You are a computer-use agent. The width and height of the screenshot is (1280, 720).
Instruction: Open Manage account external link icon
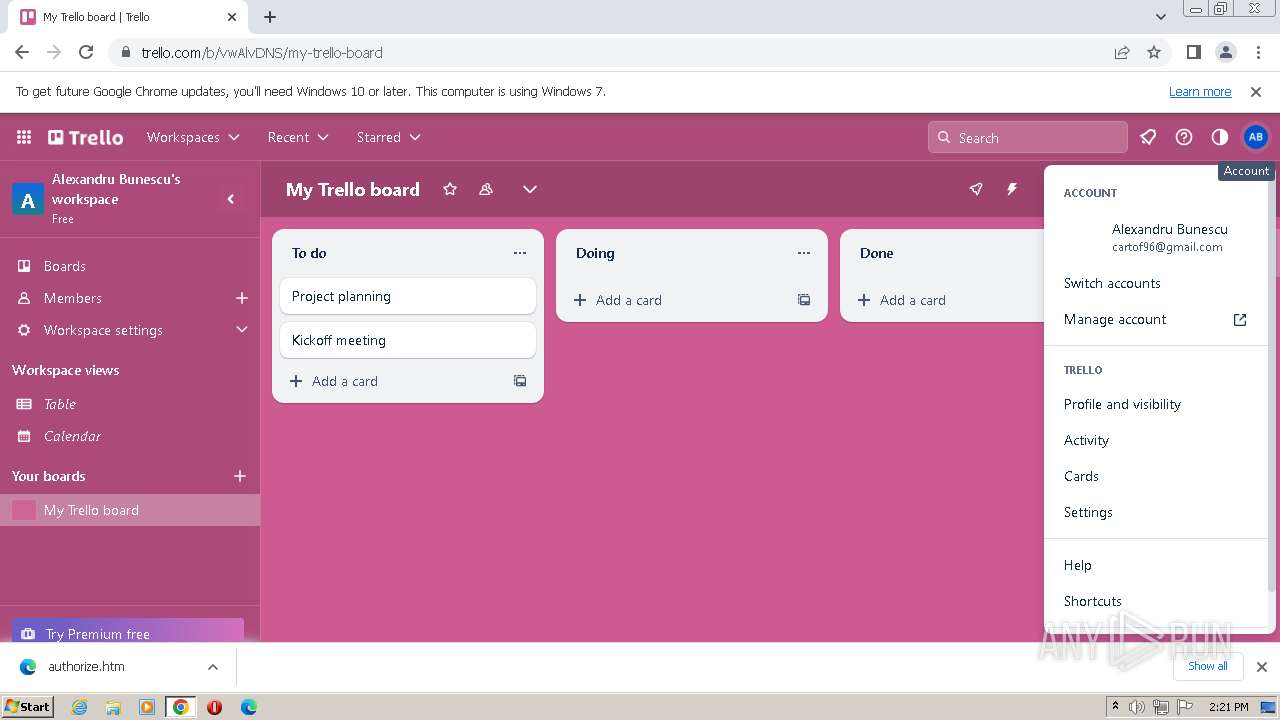[1240, 320]
